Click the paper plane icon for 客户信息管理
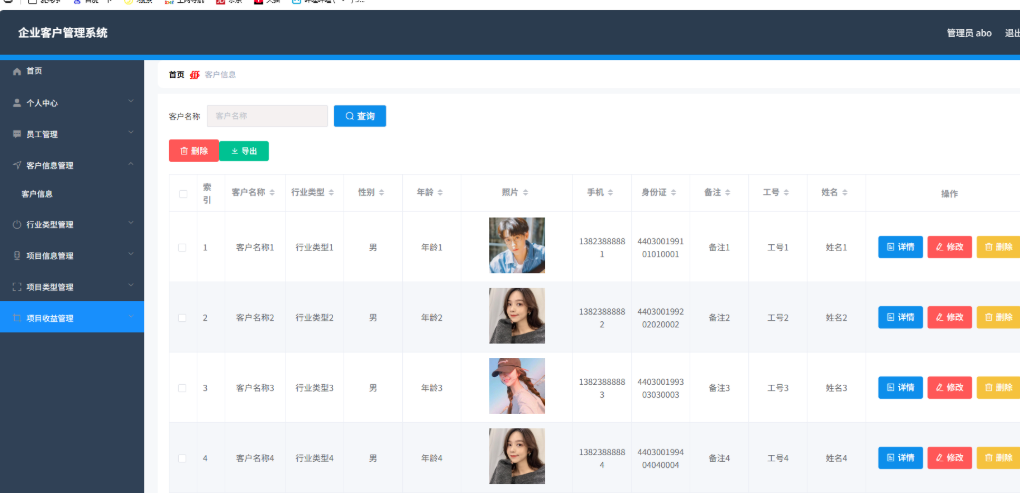Viewport: 1020px width, 493px height. [17, 165]
